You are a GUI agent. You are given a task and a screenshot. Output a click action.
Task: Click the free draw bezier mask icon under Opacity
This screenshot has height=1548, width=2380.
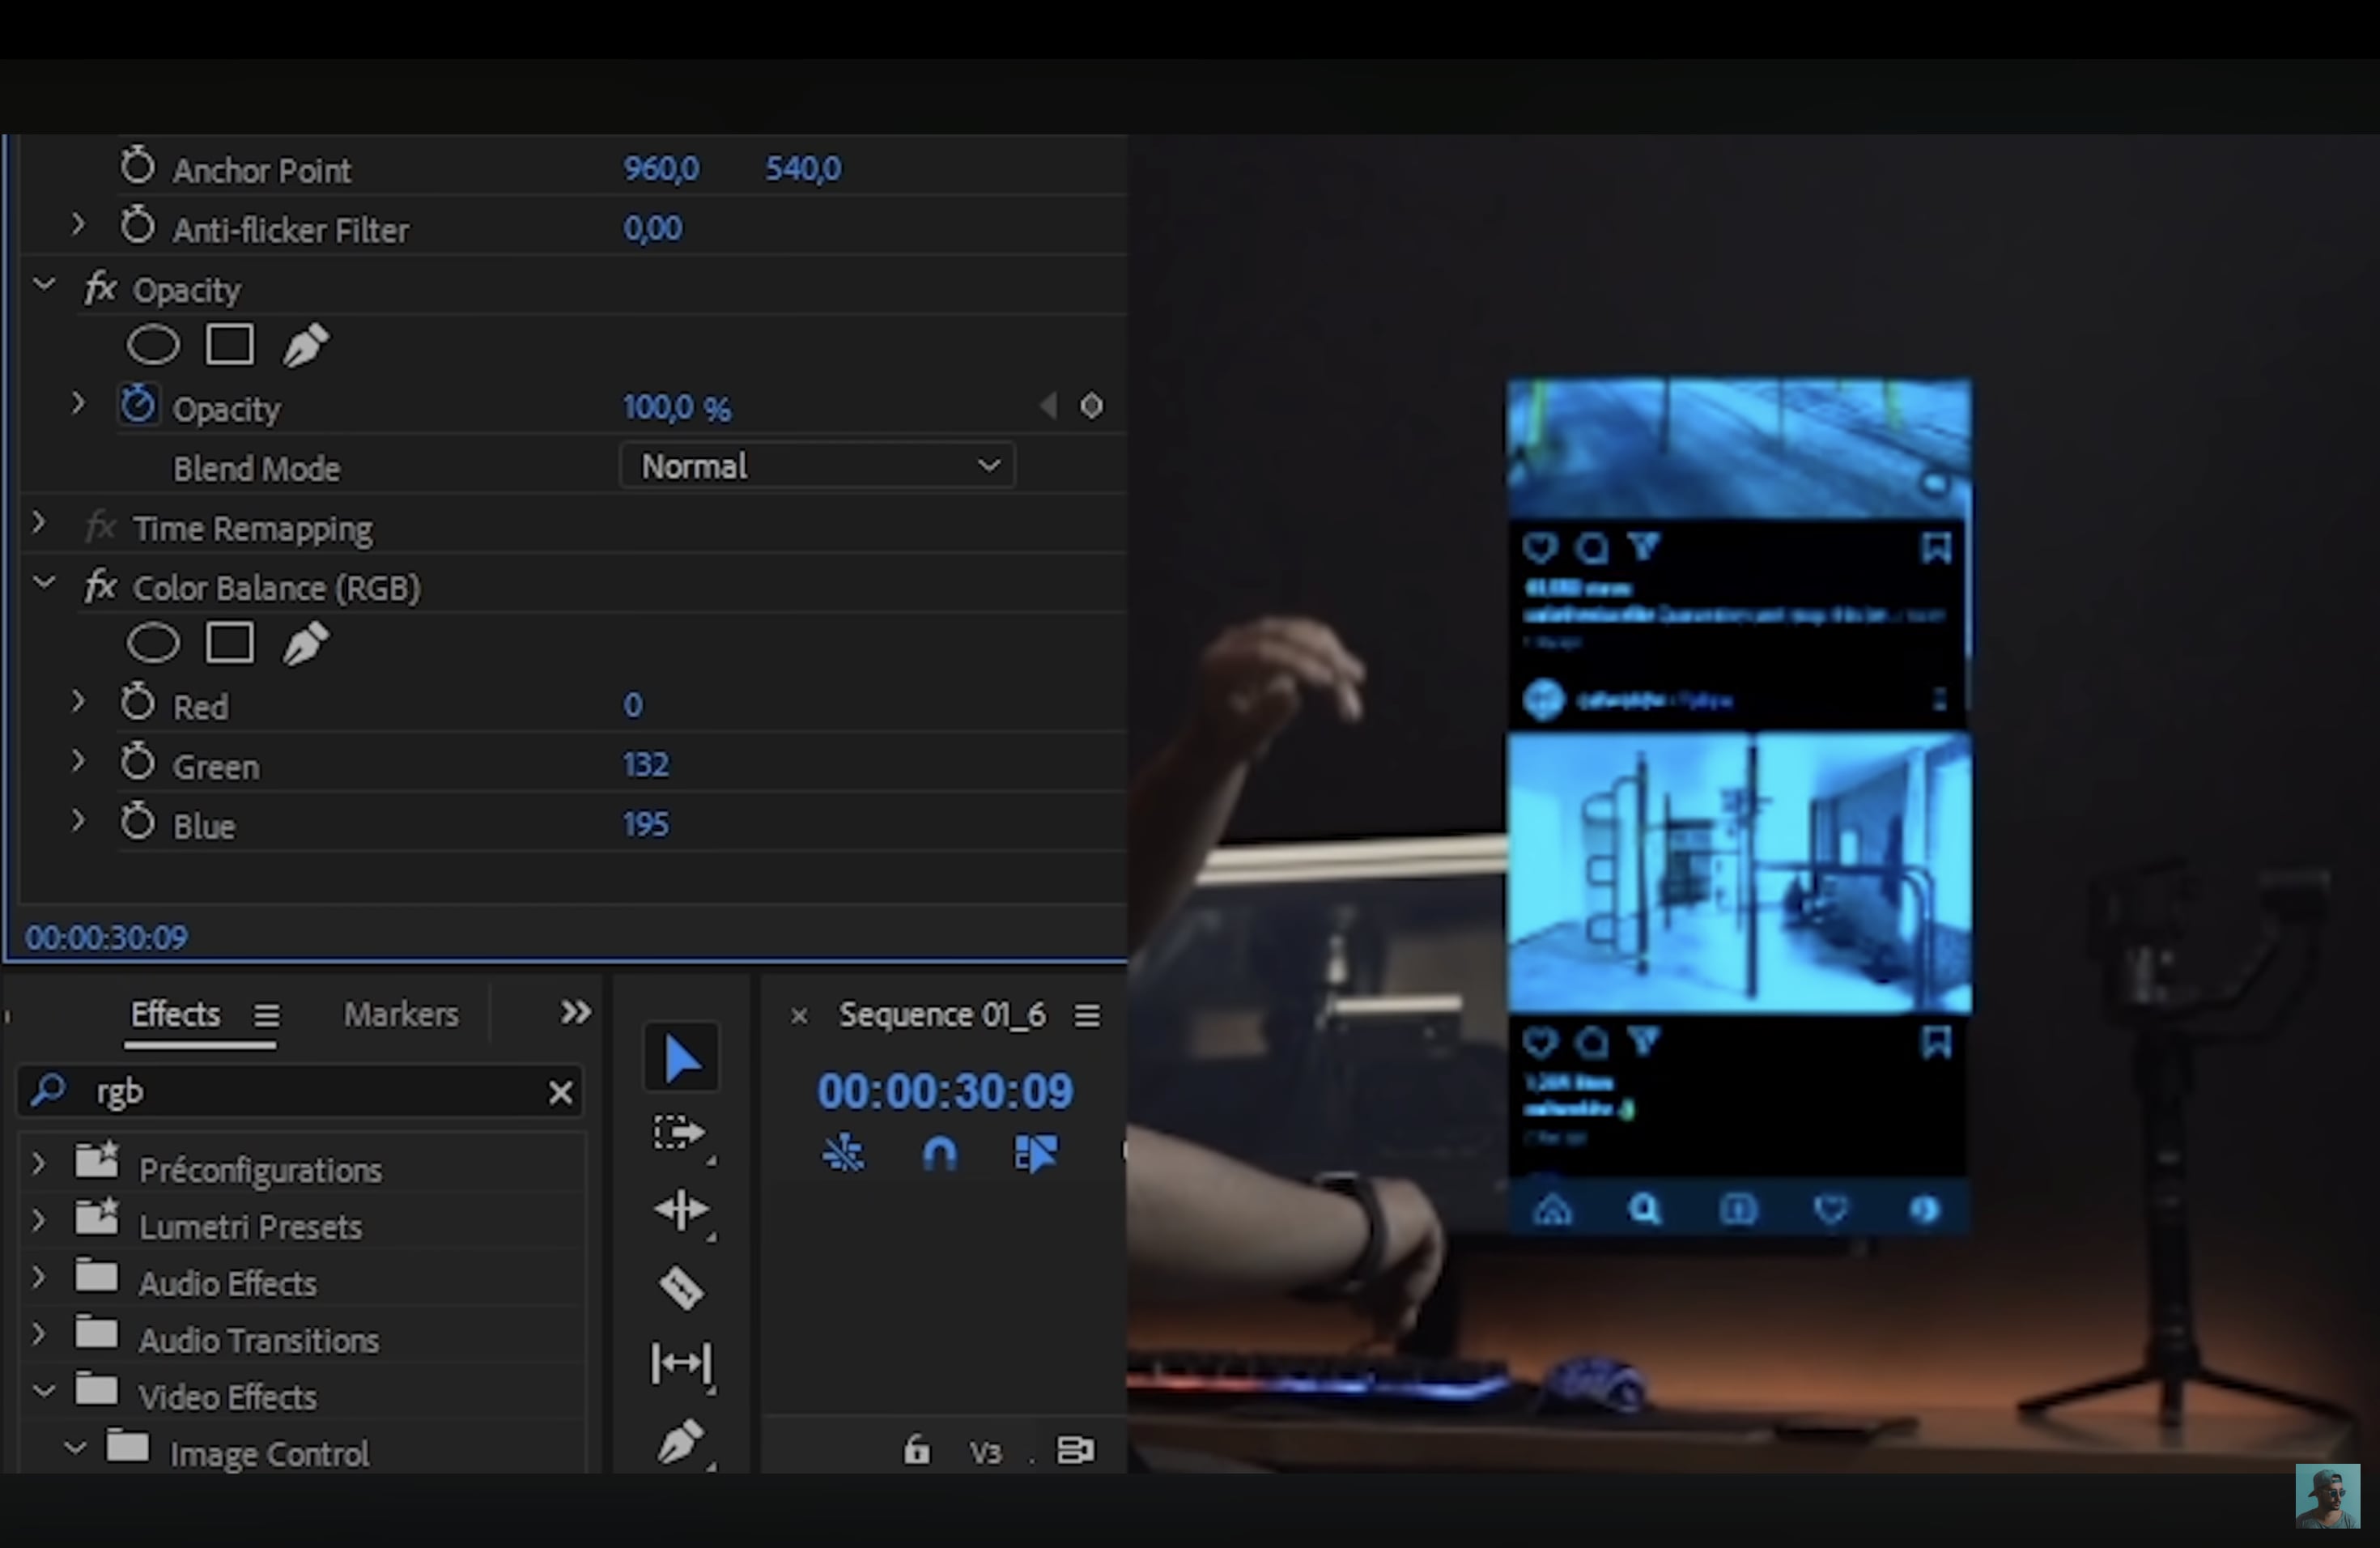click(306, 344)
